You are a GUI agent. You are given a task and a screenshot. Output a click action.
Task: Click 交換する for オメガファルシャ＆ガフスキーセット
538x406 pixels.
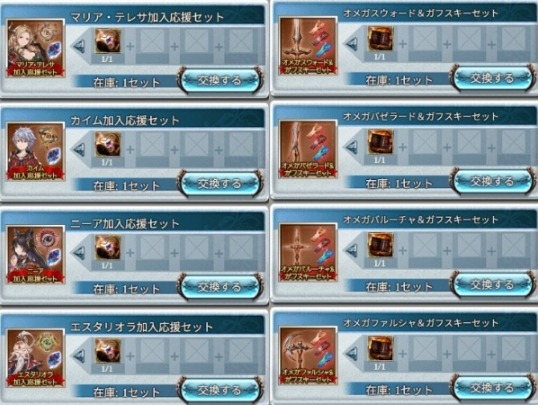(492, 388)
